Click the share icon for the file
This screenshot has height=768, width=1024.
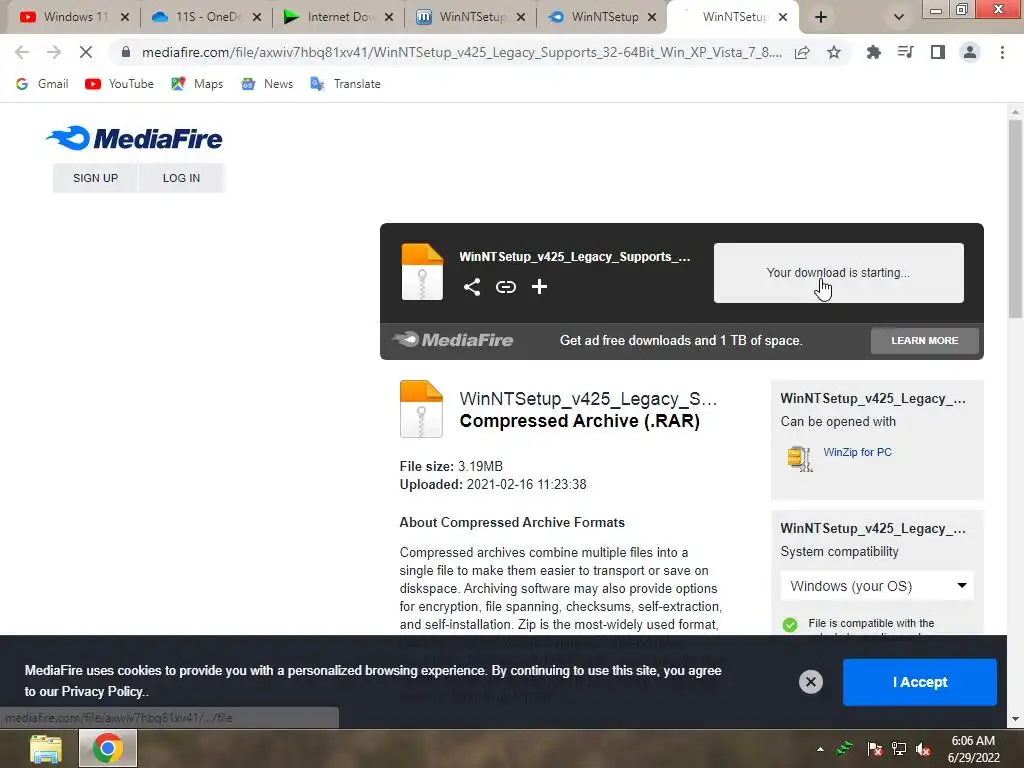pos(472,287)
